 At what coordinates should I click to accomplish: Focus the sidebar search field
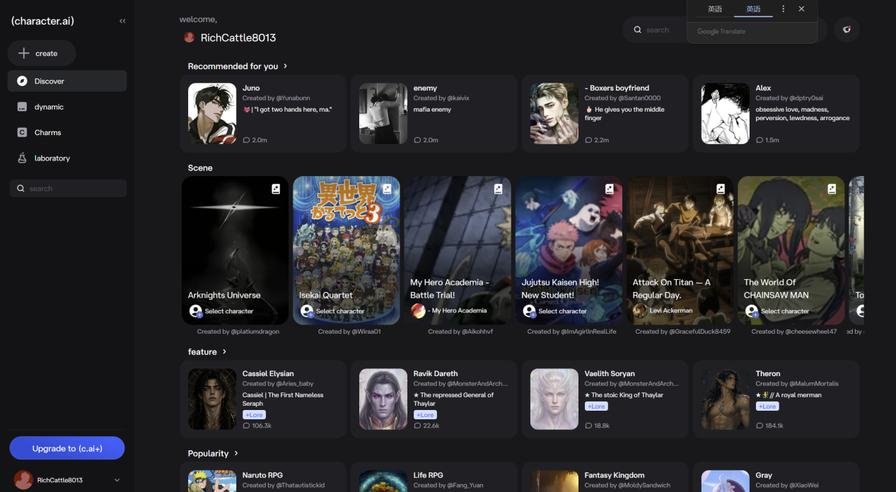click(68, 188)
